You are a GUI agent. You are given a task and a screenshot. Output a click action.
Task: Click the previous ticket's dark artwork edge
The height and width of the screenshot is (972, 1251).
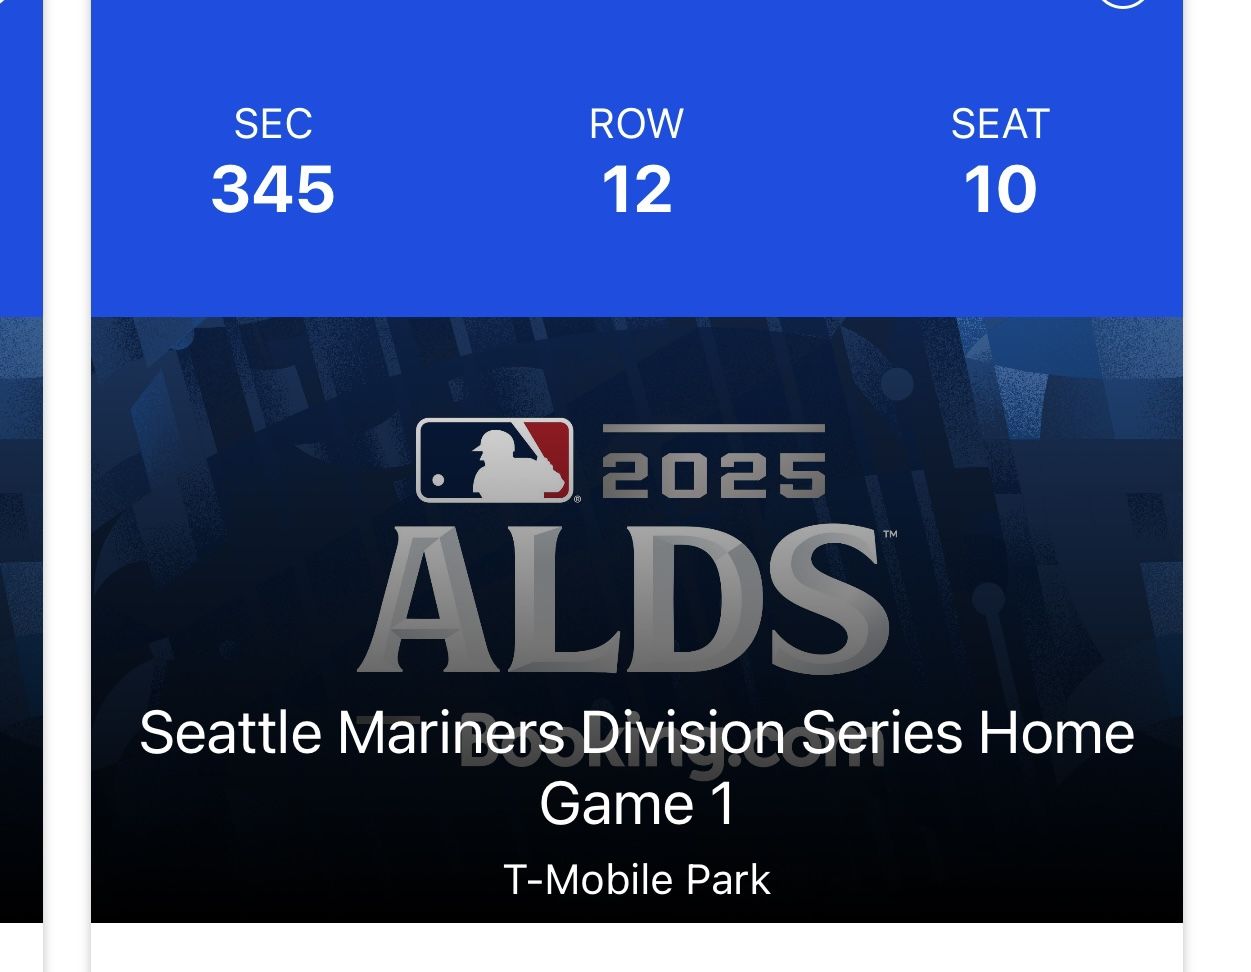[x=20, y=600]
